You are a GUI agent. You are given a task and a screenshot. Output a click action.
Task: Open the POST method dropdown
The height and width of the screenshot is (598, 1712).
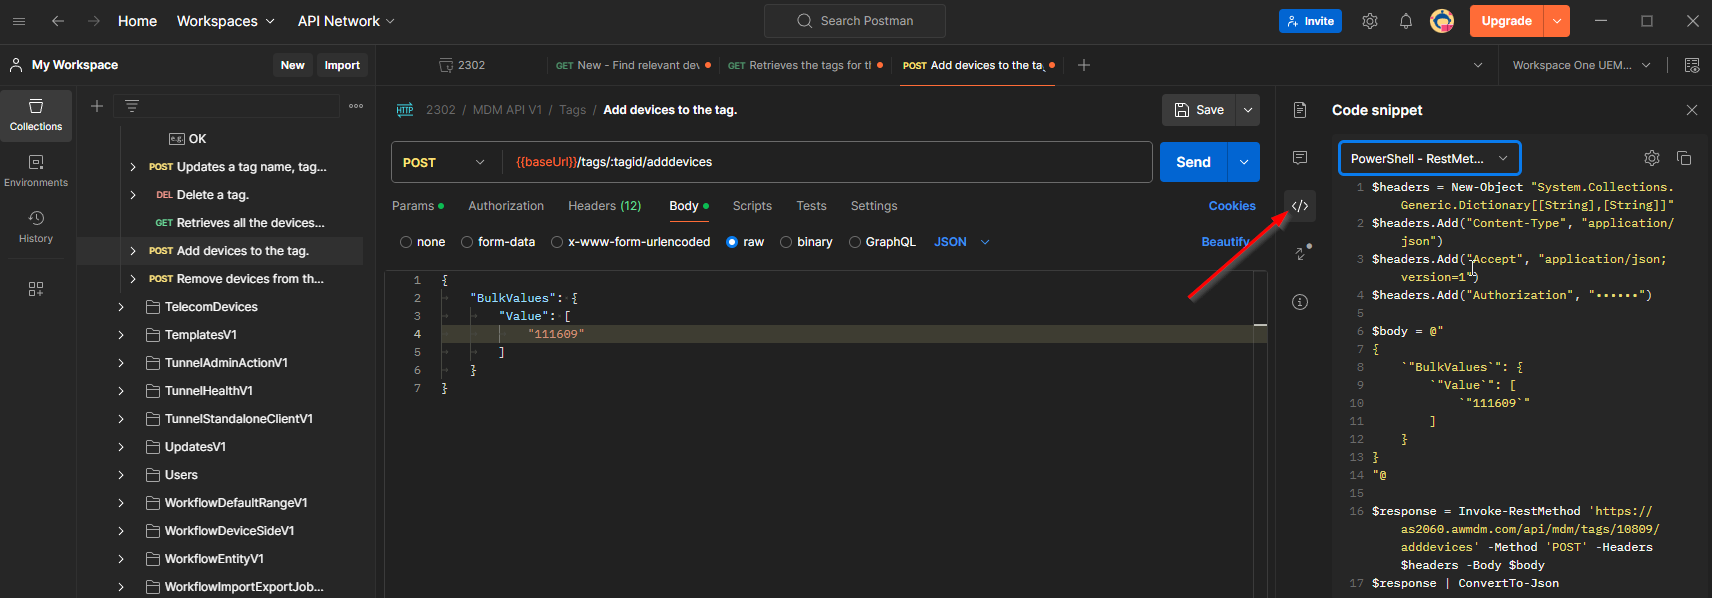(x=445, y=162)
